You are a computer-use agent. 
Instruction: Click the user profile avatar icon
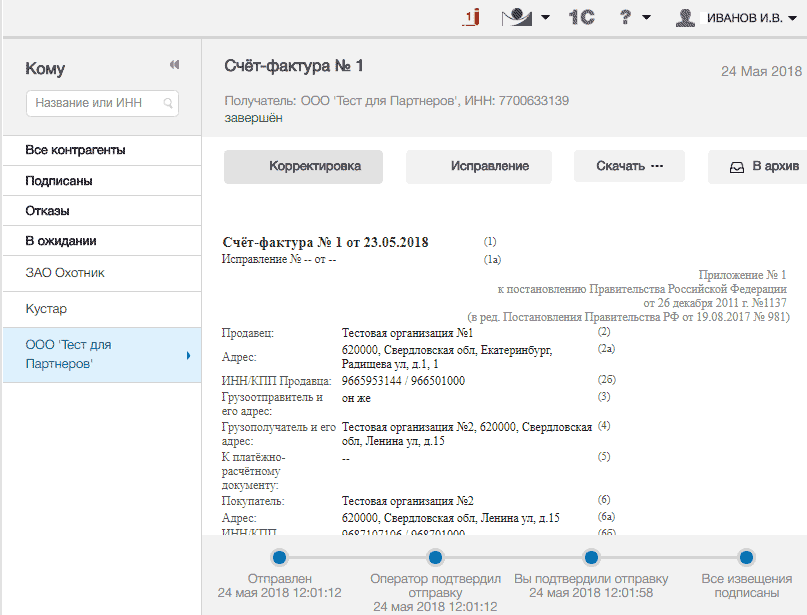[x=685, y=18]
